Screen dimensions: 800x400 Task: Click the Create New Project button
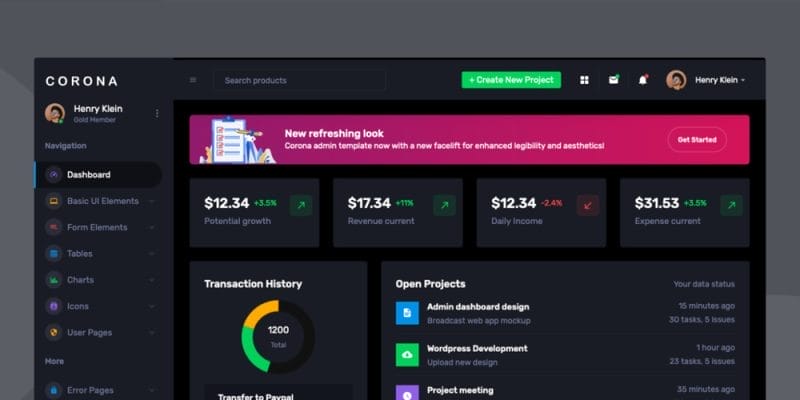[x=511, y=80]
